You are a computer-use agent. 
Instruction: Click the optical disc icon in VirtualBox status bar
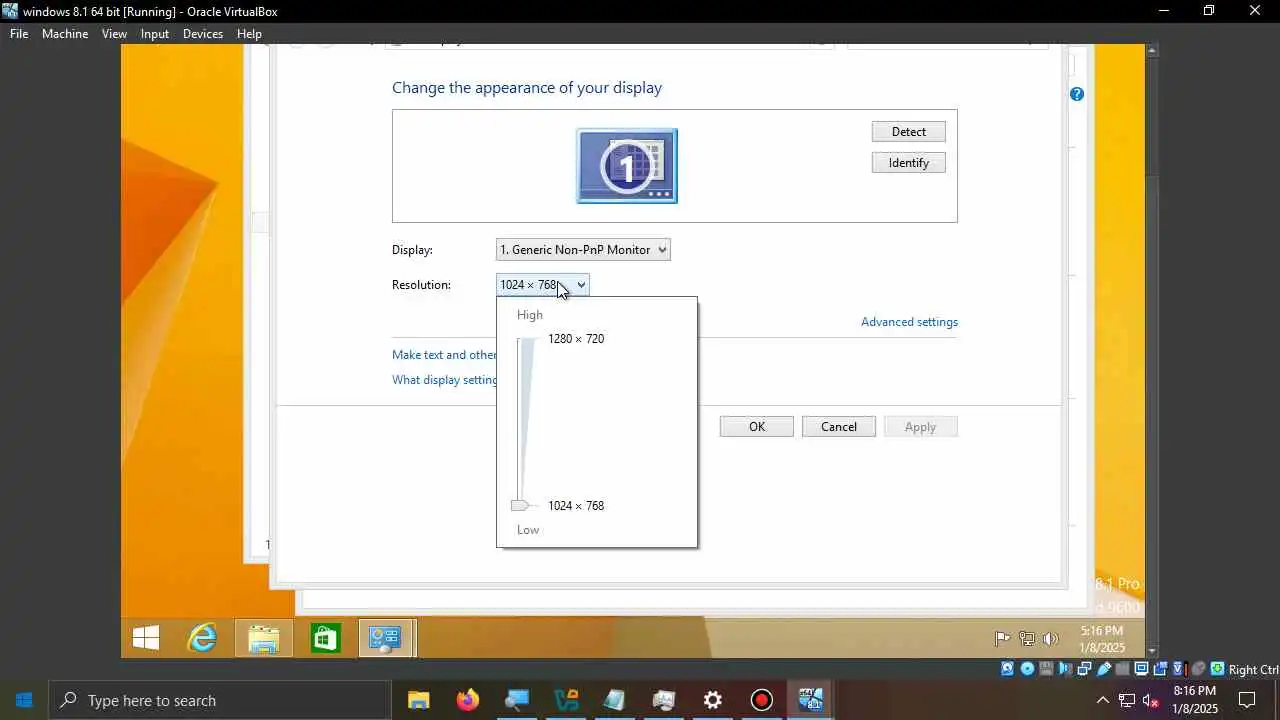pyautogui.click(x=1027, y=669)
